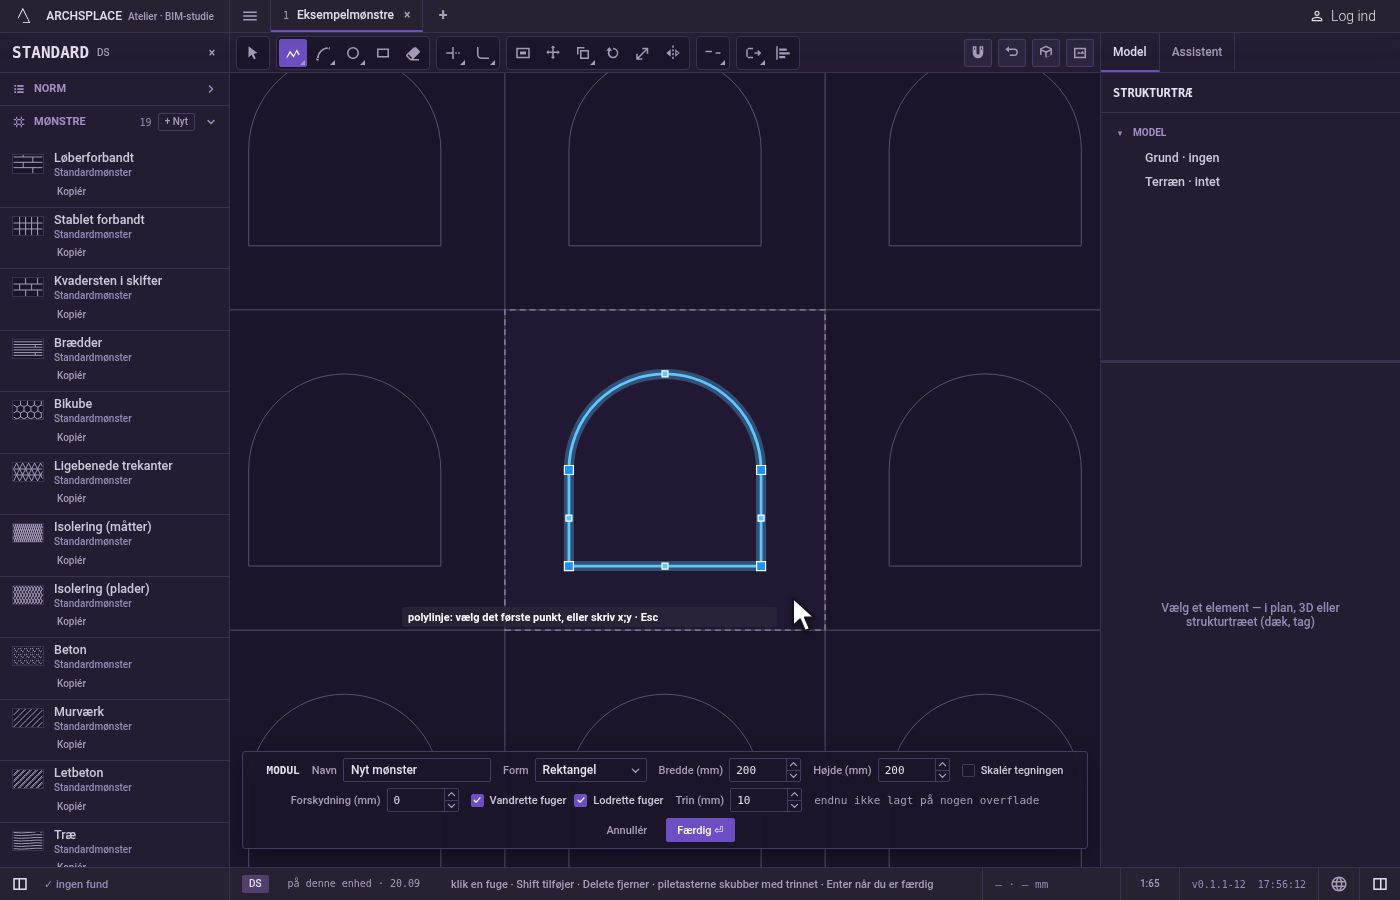Select the arrow pointer tool
1400x900 pixels.
point(252,53)
